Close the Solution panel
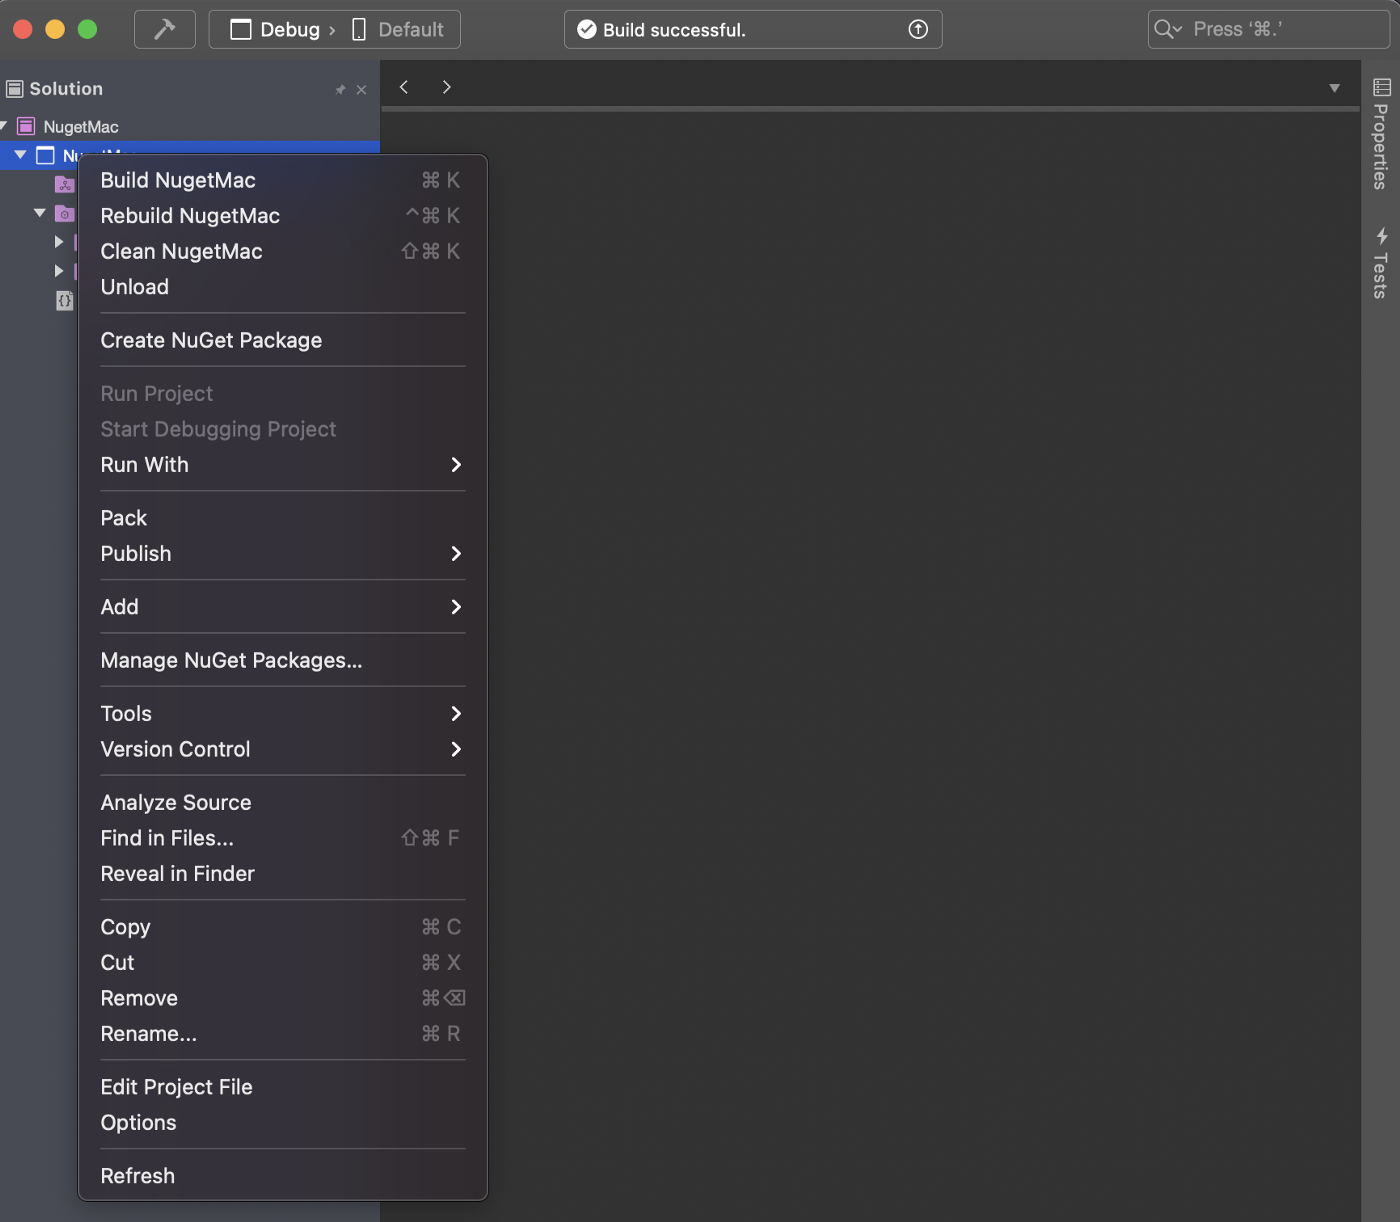This screenshot has height=1222, width=1400. click(361, 89)
